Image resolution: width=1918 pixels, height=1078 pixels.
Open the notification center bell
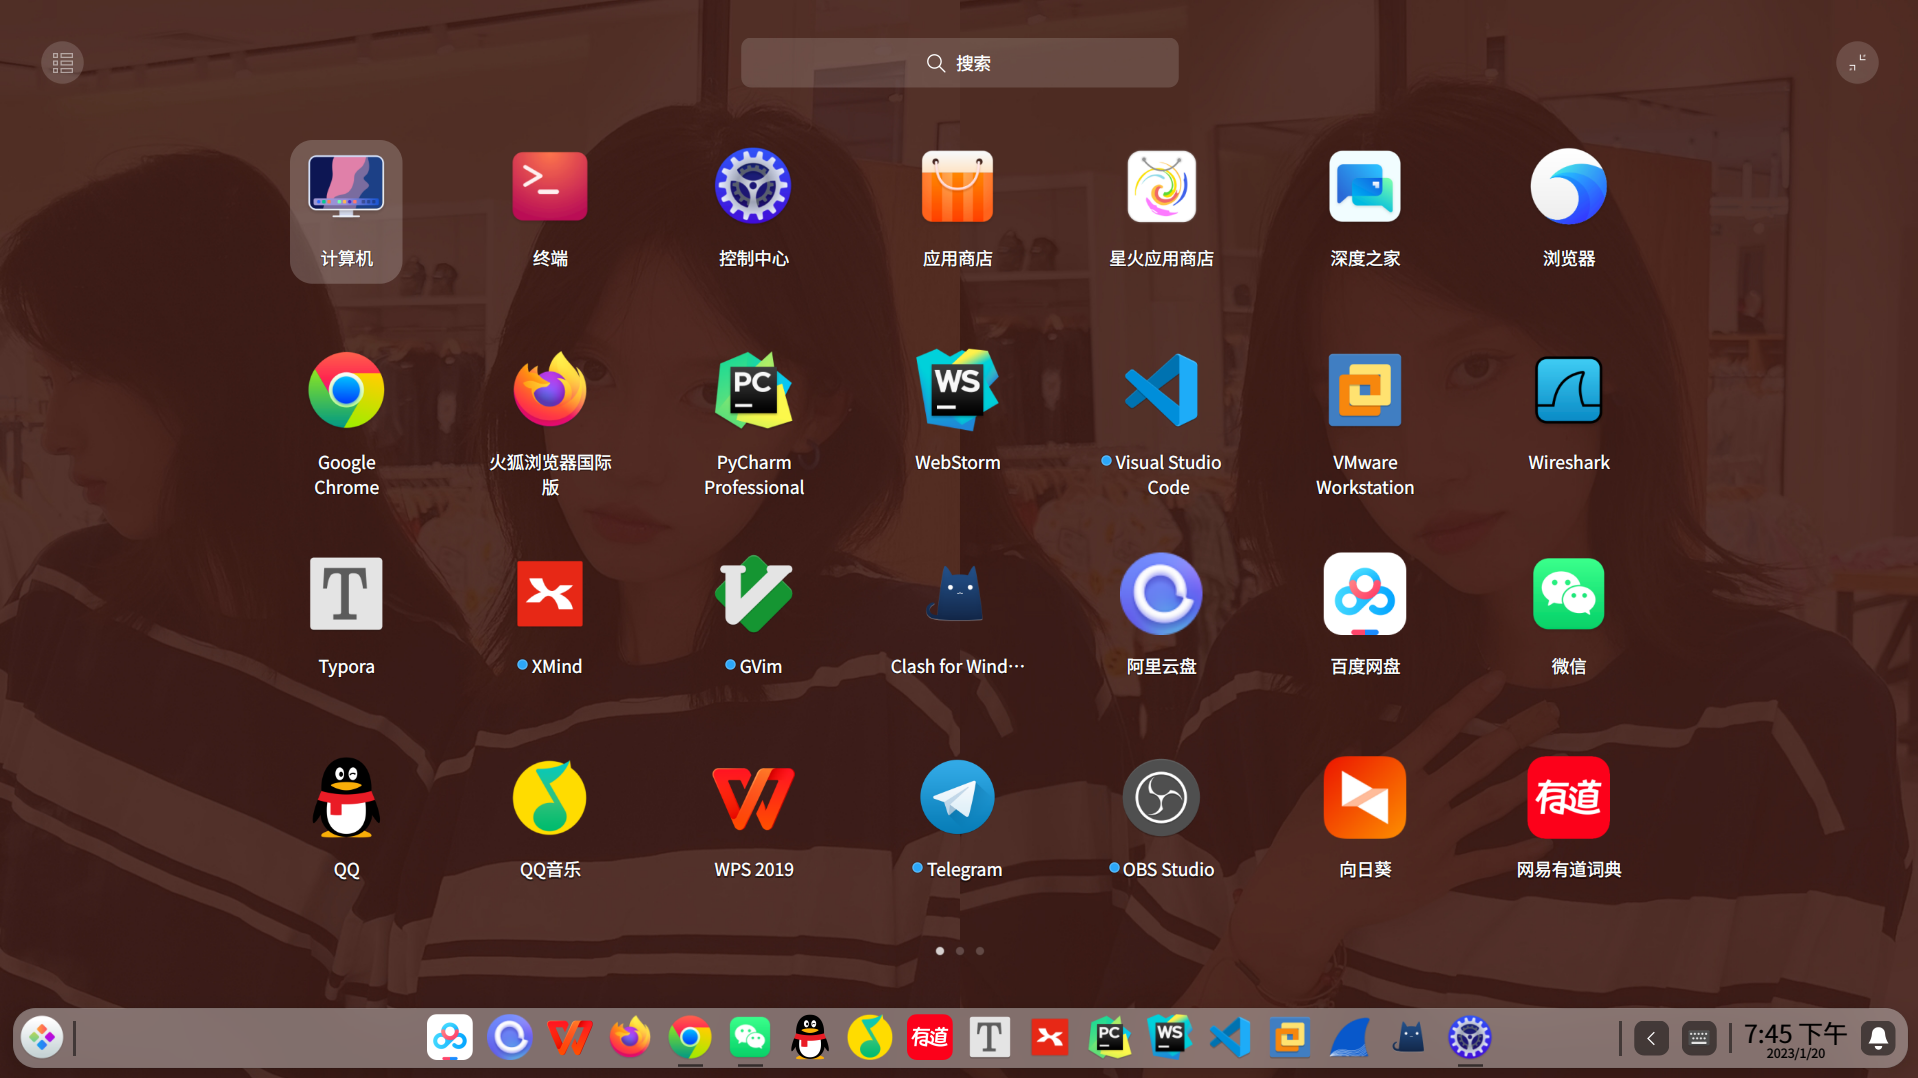[x=1878, y=1038]
